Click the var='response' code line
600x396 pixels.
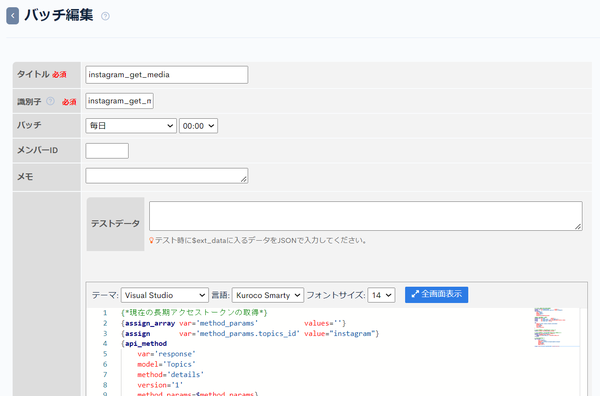166,354
